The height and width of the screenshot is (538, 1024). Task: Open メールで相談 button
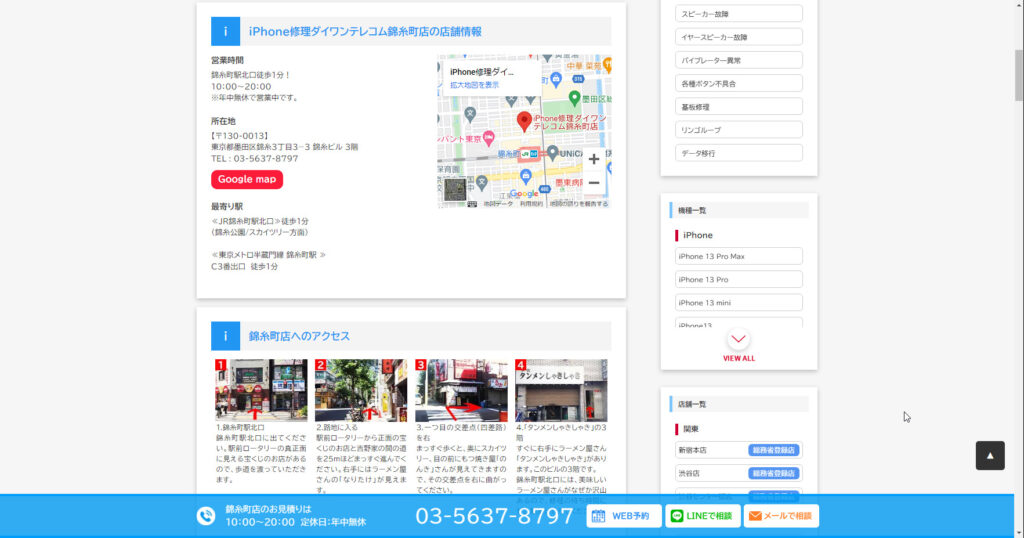(781, 516)
